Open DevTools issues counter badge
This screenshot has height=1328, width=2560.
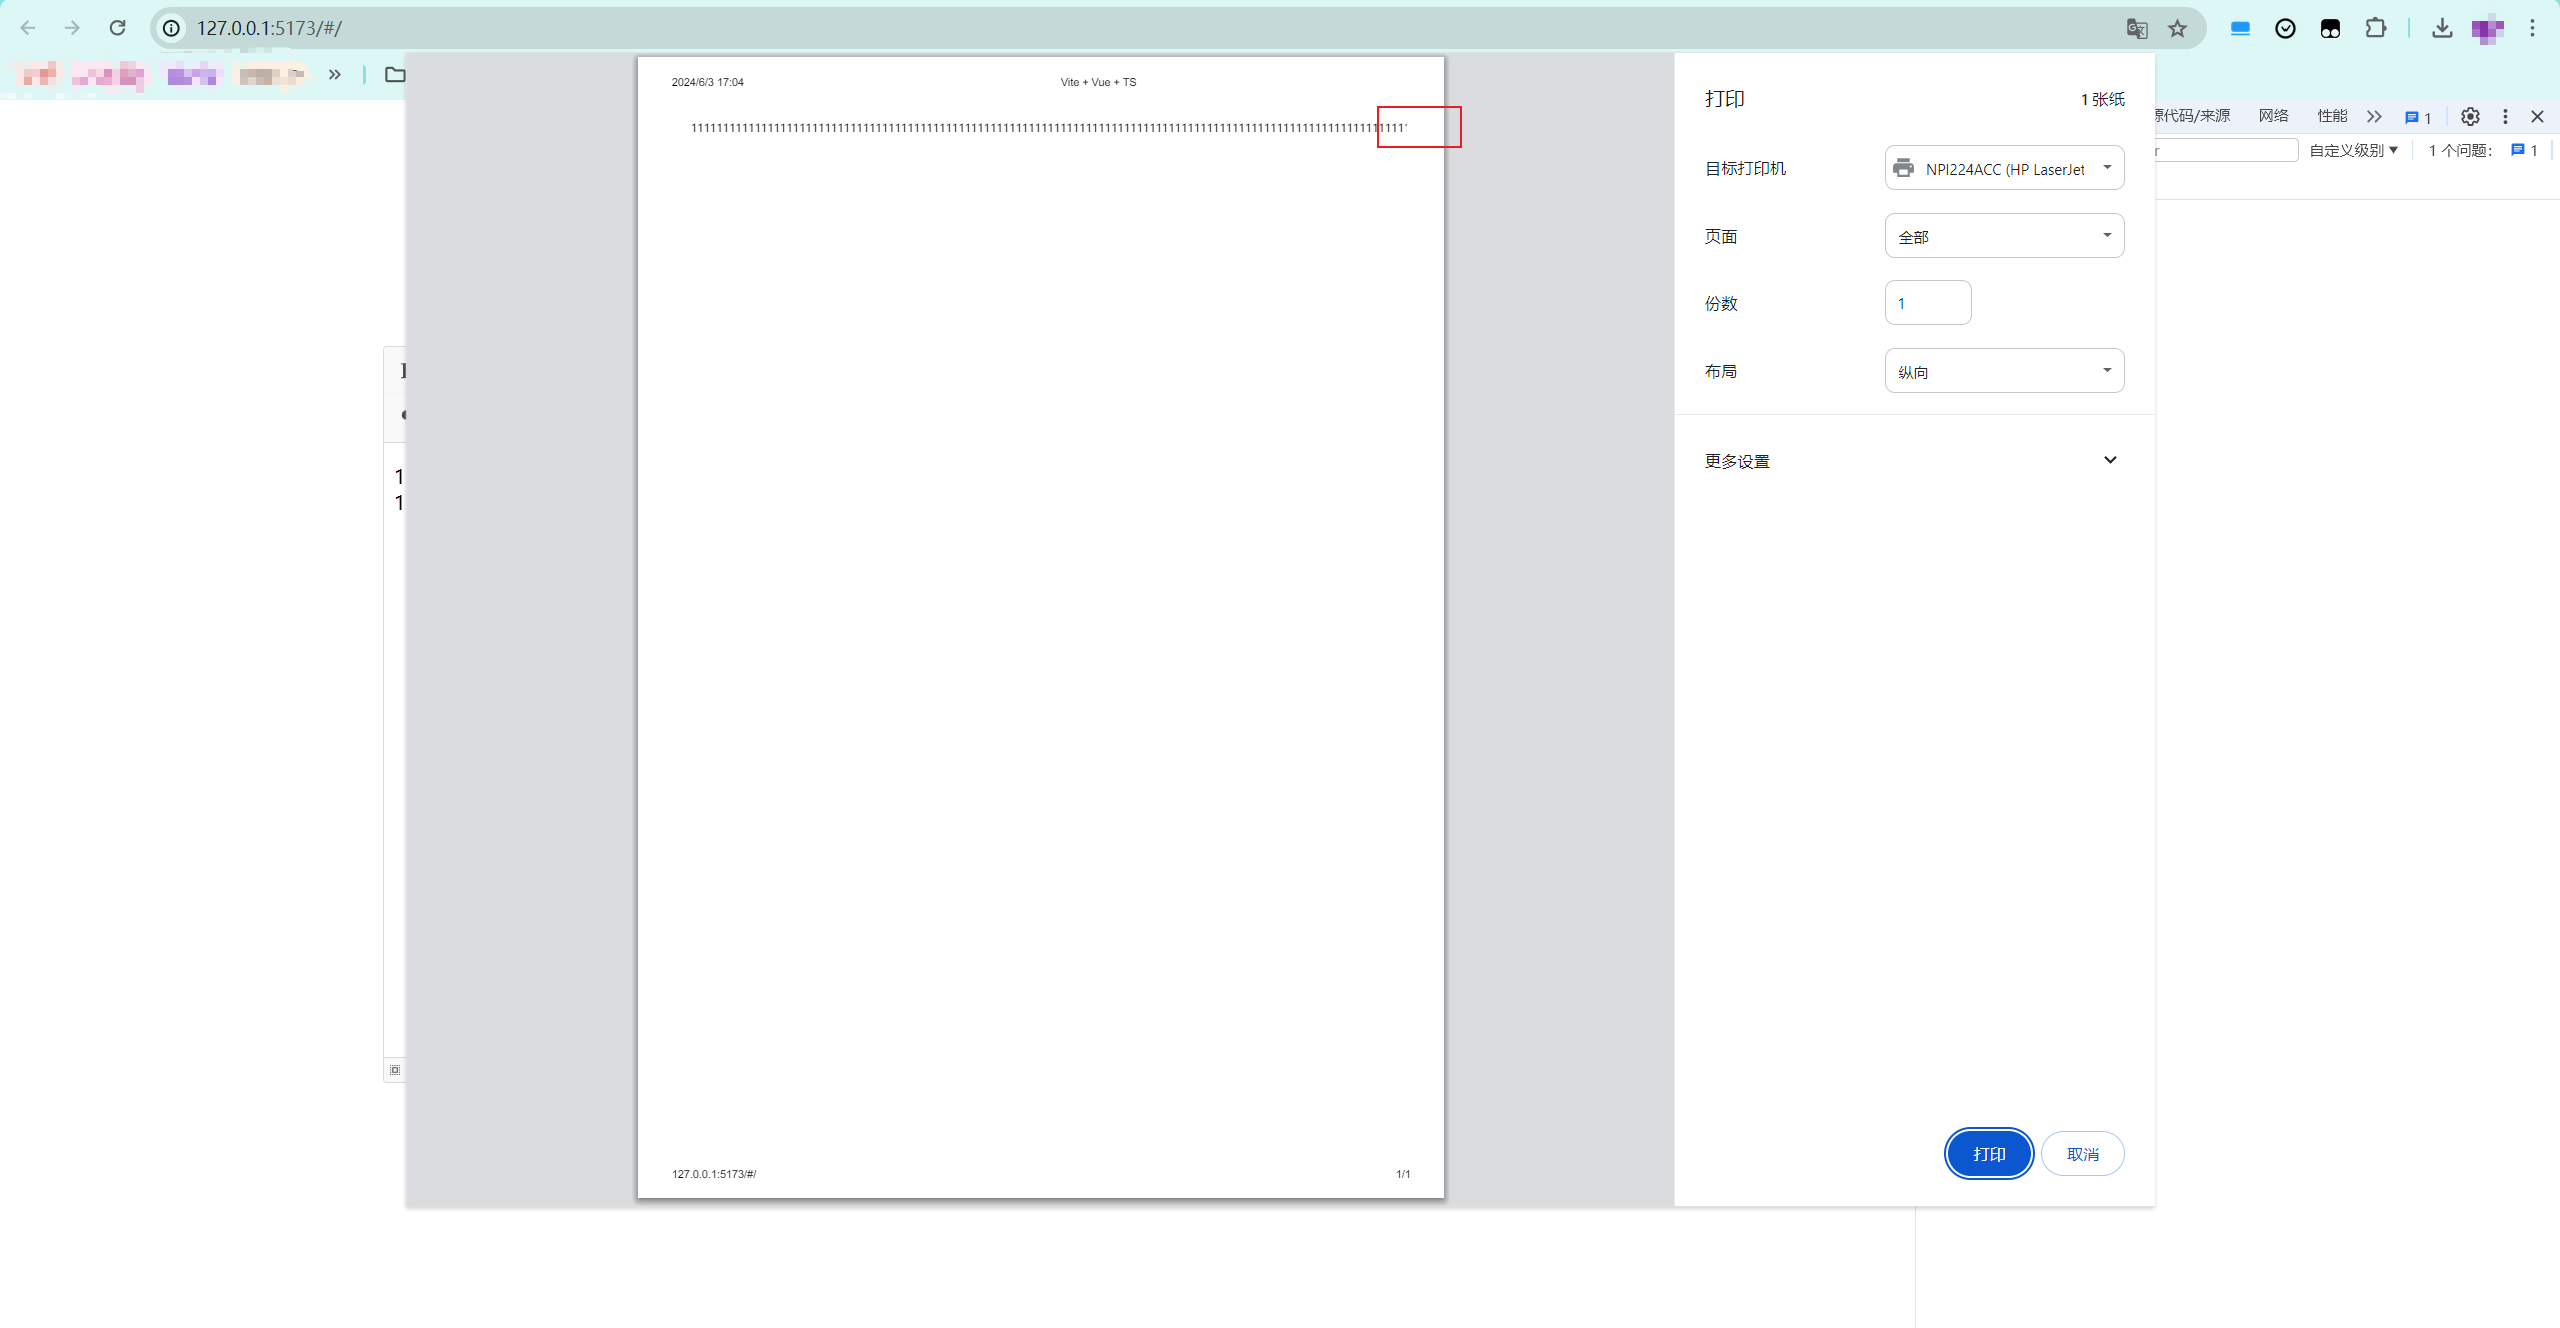[x=2418, y=117]
